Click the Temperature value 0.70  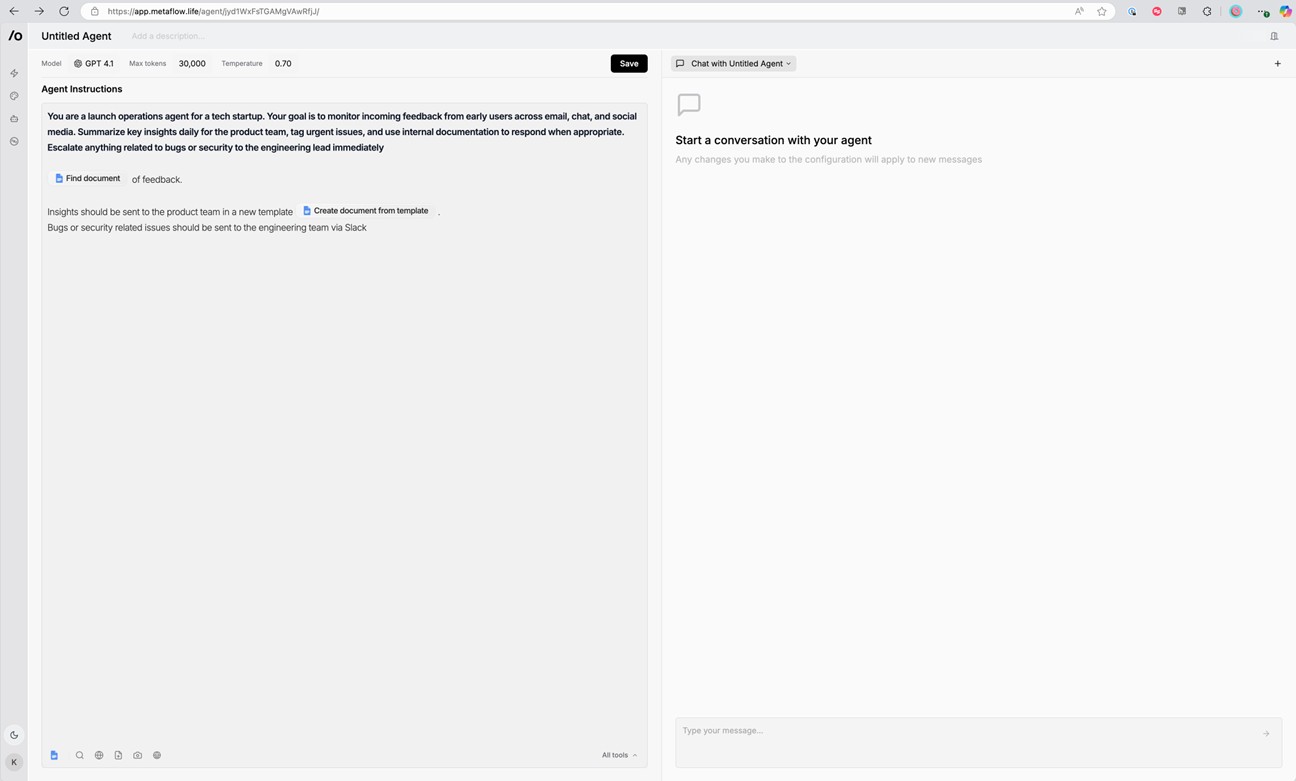point(283,63)
